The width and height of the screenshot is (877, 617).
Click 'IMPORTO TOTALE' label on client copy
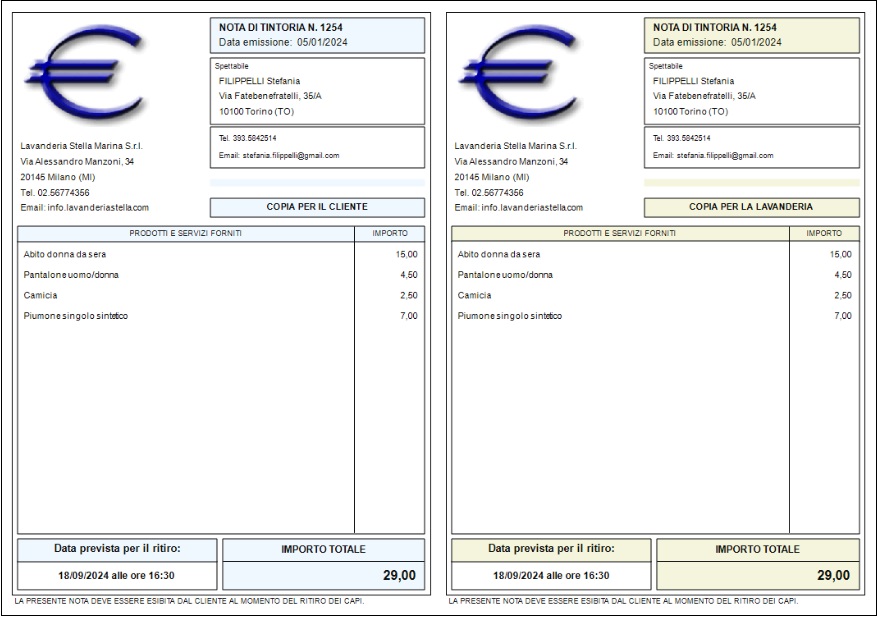323,550
